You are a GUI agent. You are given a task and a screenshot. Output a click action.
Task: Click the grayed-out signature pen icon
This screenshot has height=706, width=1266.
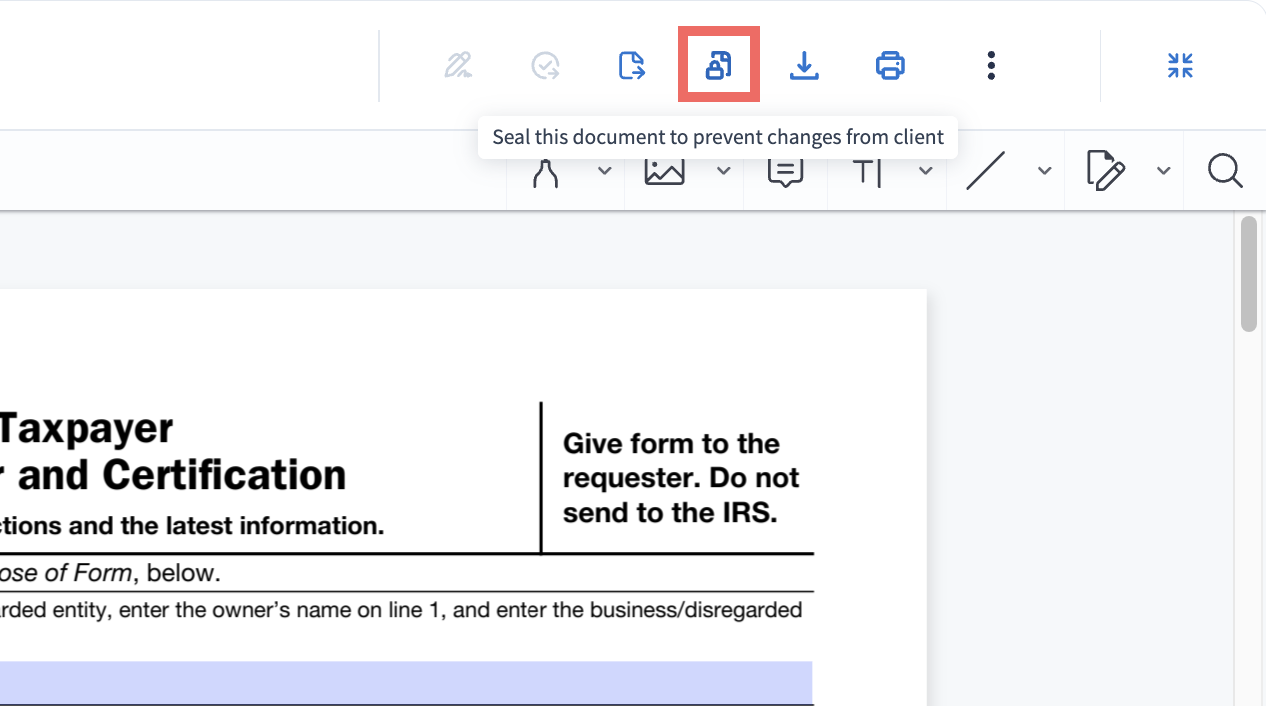458,66
